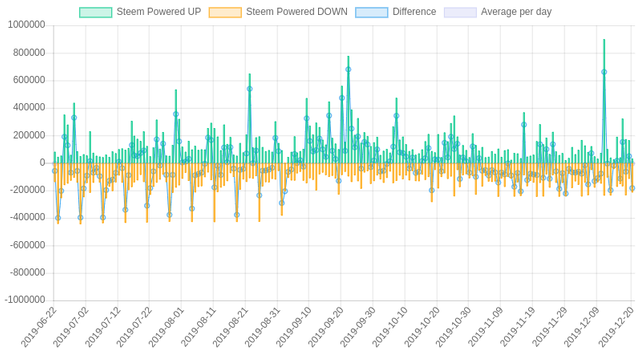This screenshot has width=640, height=361.
Task: Click the x-axis date 2019-07-22
Action: (x=134, y=327)
